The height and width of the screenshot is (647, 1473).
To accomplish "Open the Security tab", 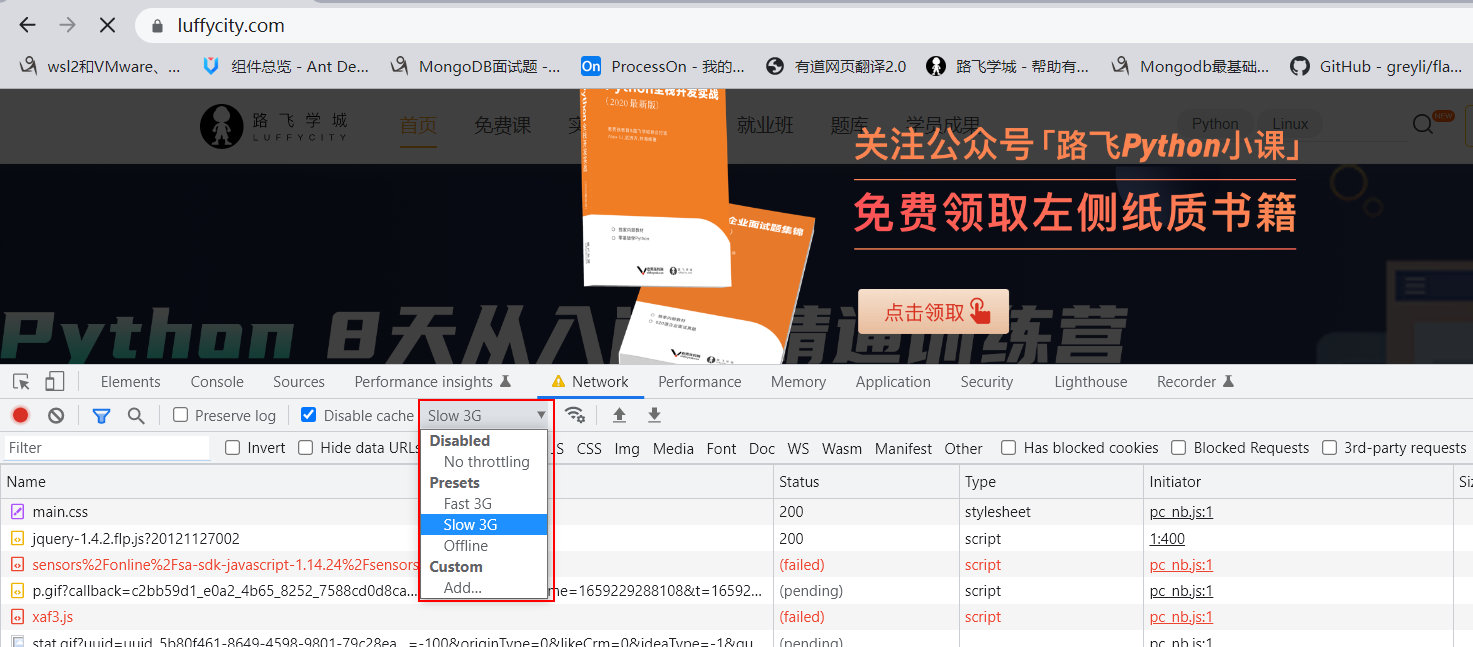I will [x=987, y=382].
